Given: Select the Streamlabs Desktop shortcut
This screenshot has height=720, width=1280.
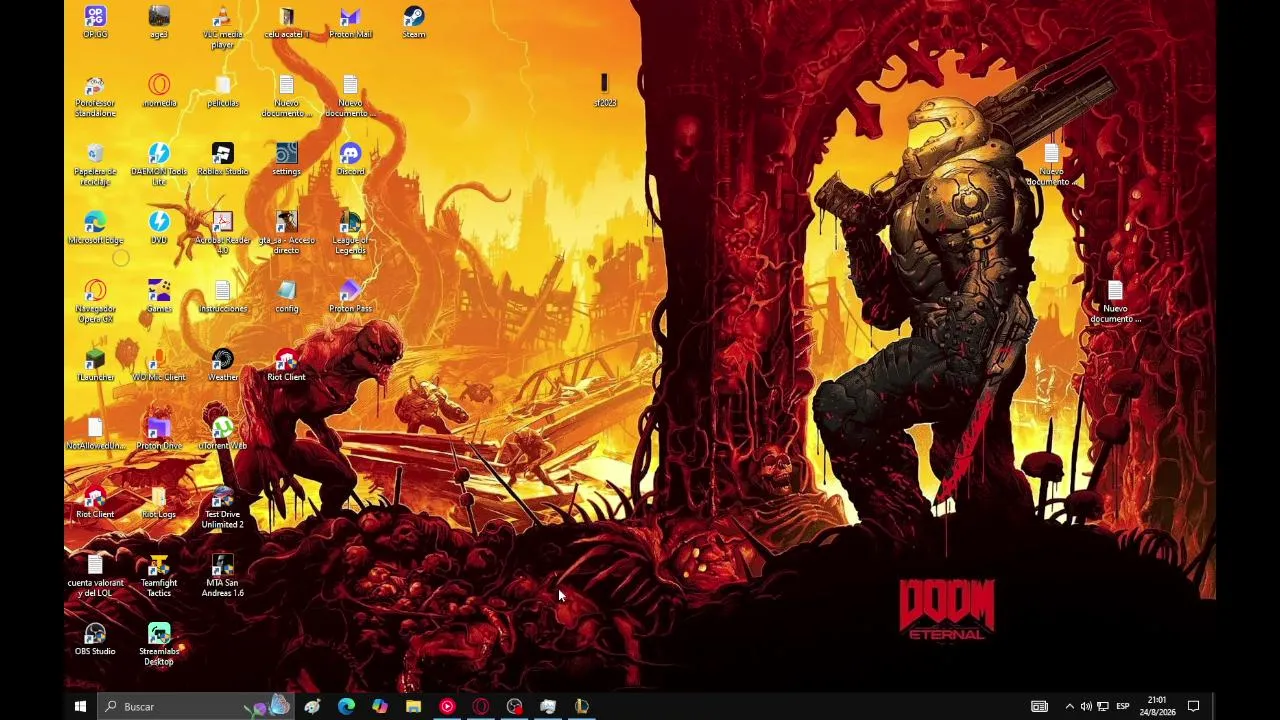Looking at the screenshot, I should (x=159, y=644).
